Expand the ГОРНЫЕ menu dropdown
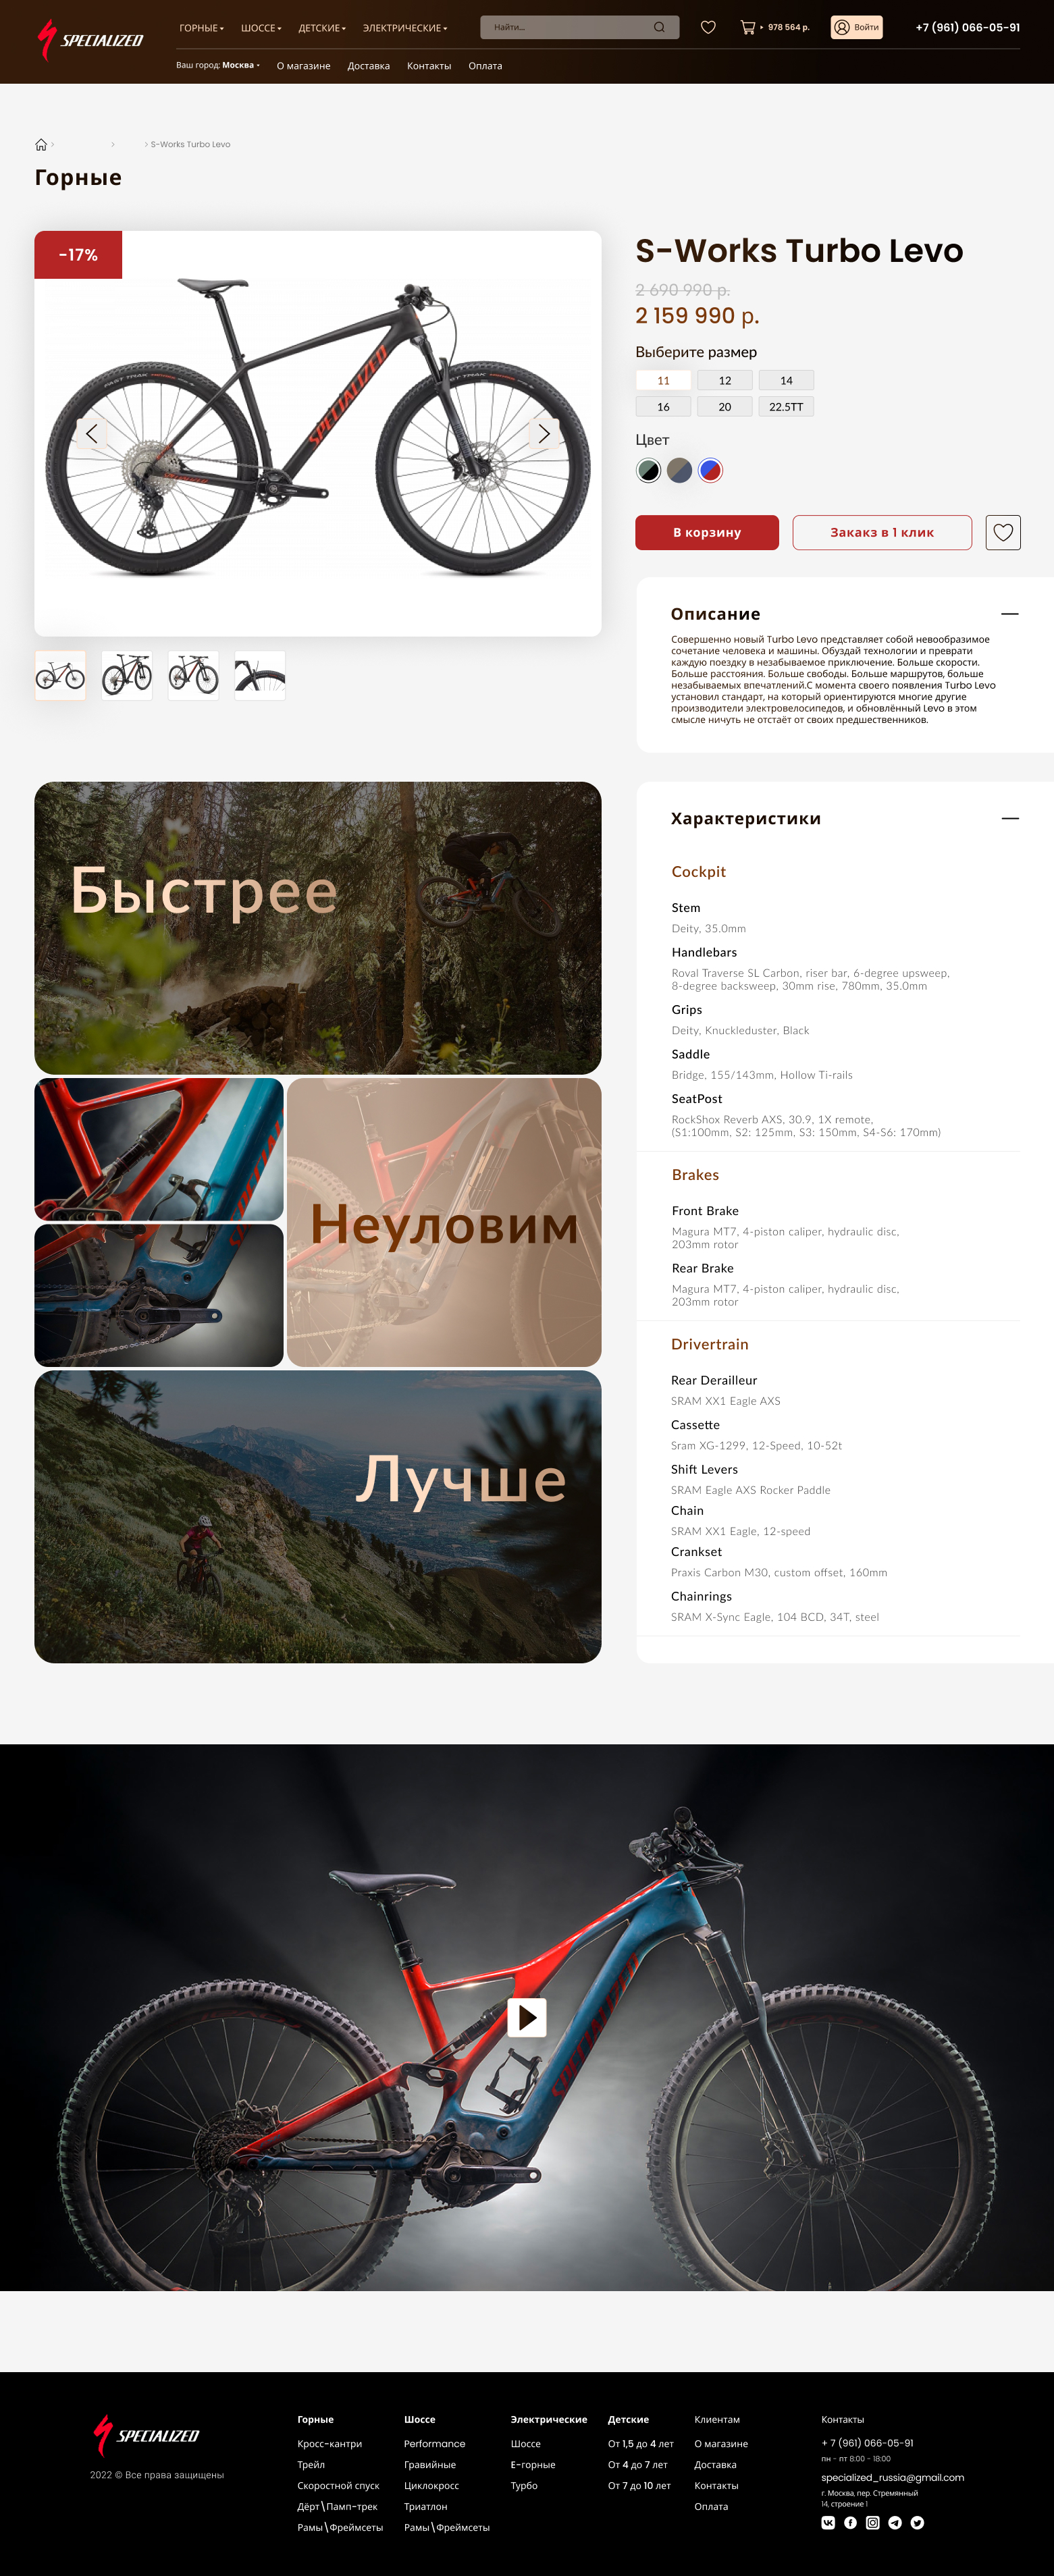The image size is (1054, 2576). (201, 28)
